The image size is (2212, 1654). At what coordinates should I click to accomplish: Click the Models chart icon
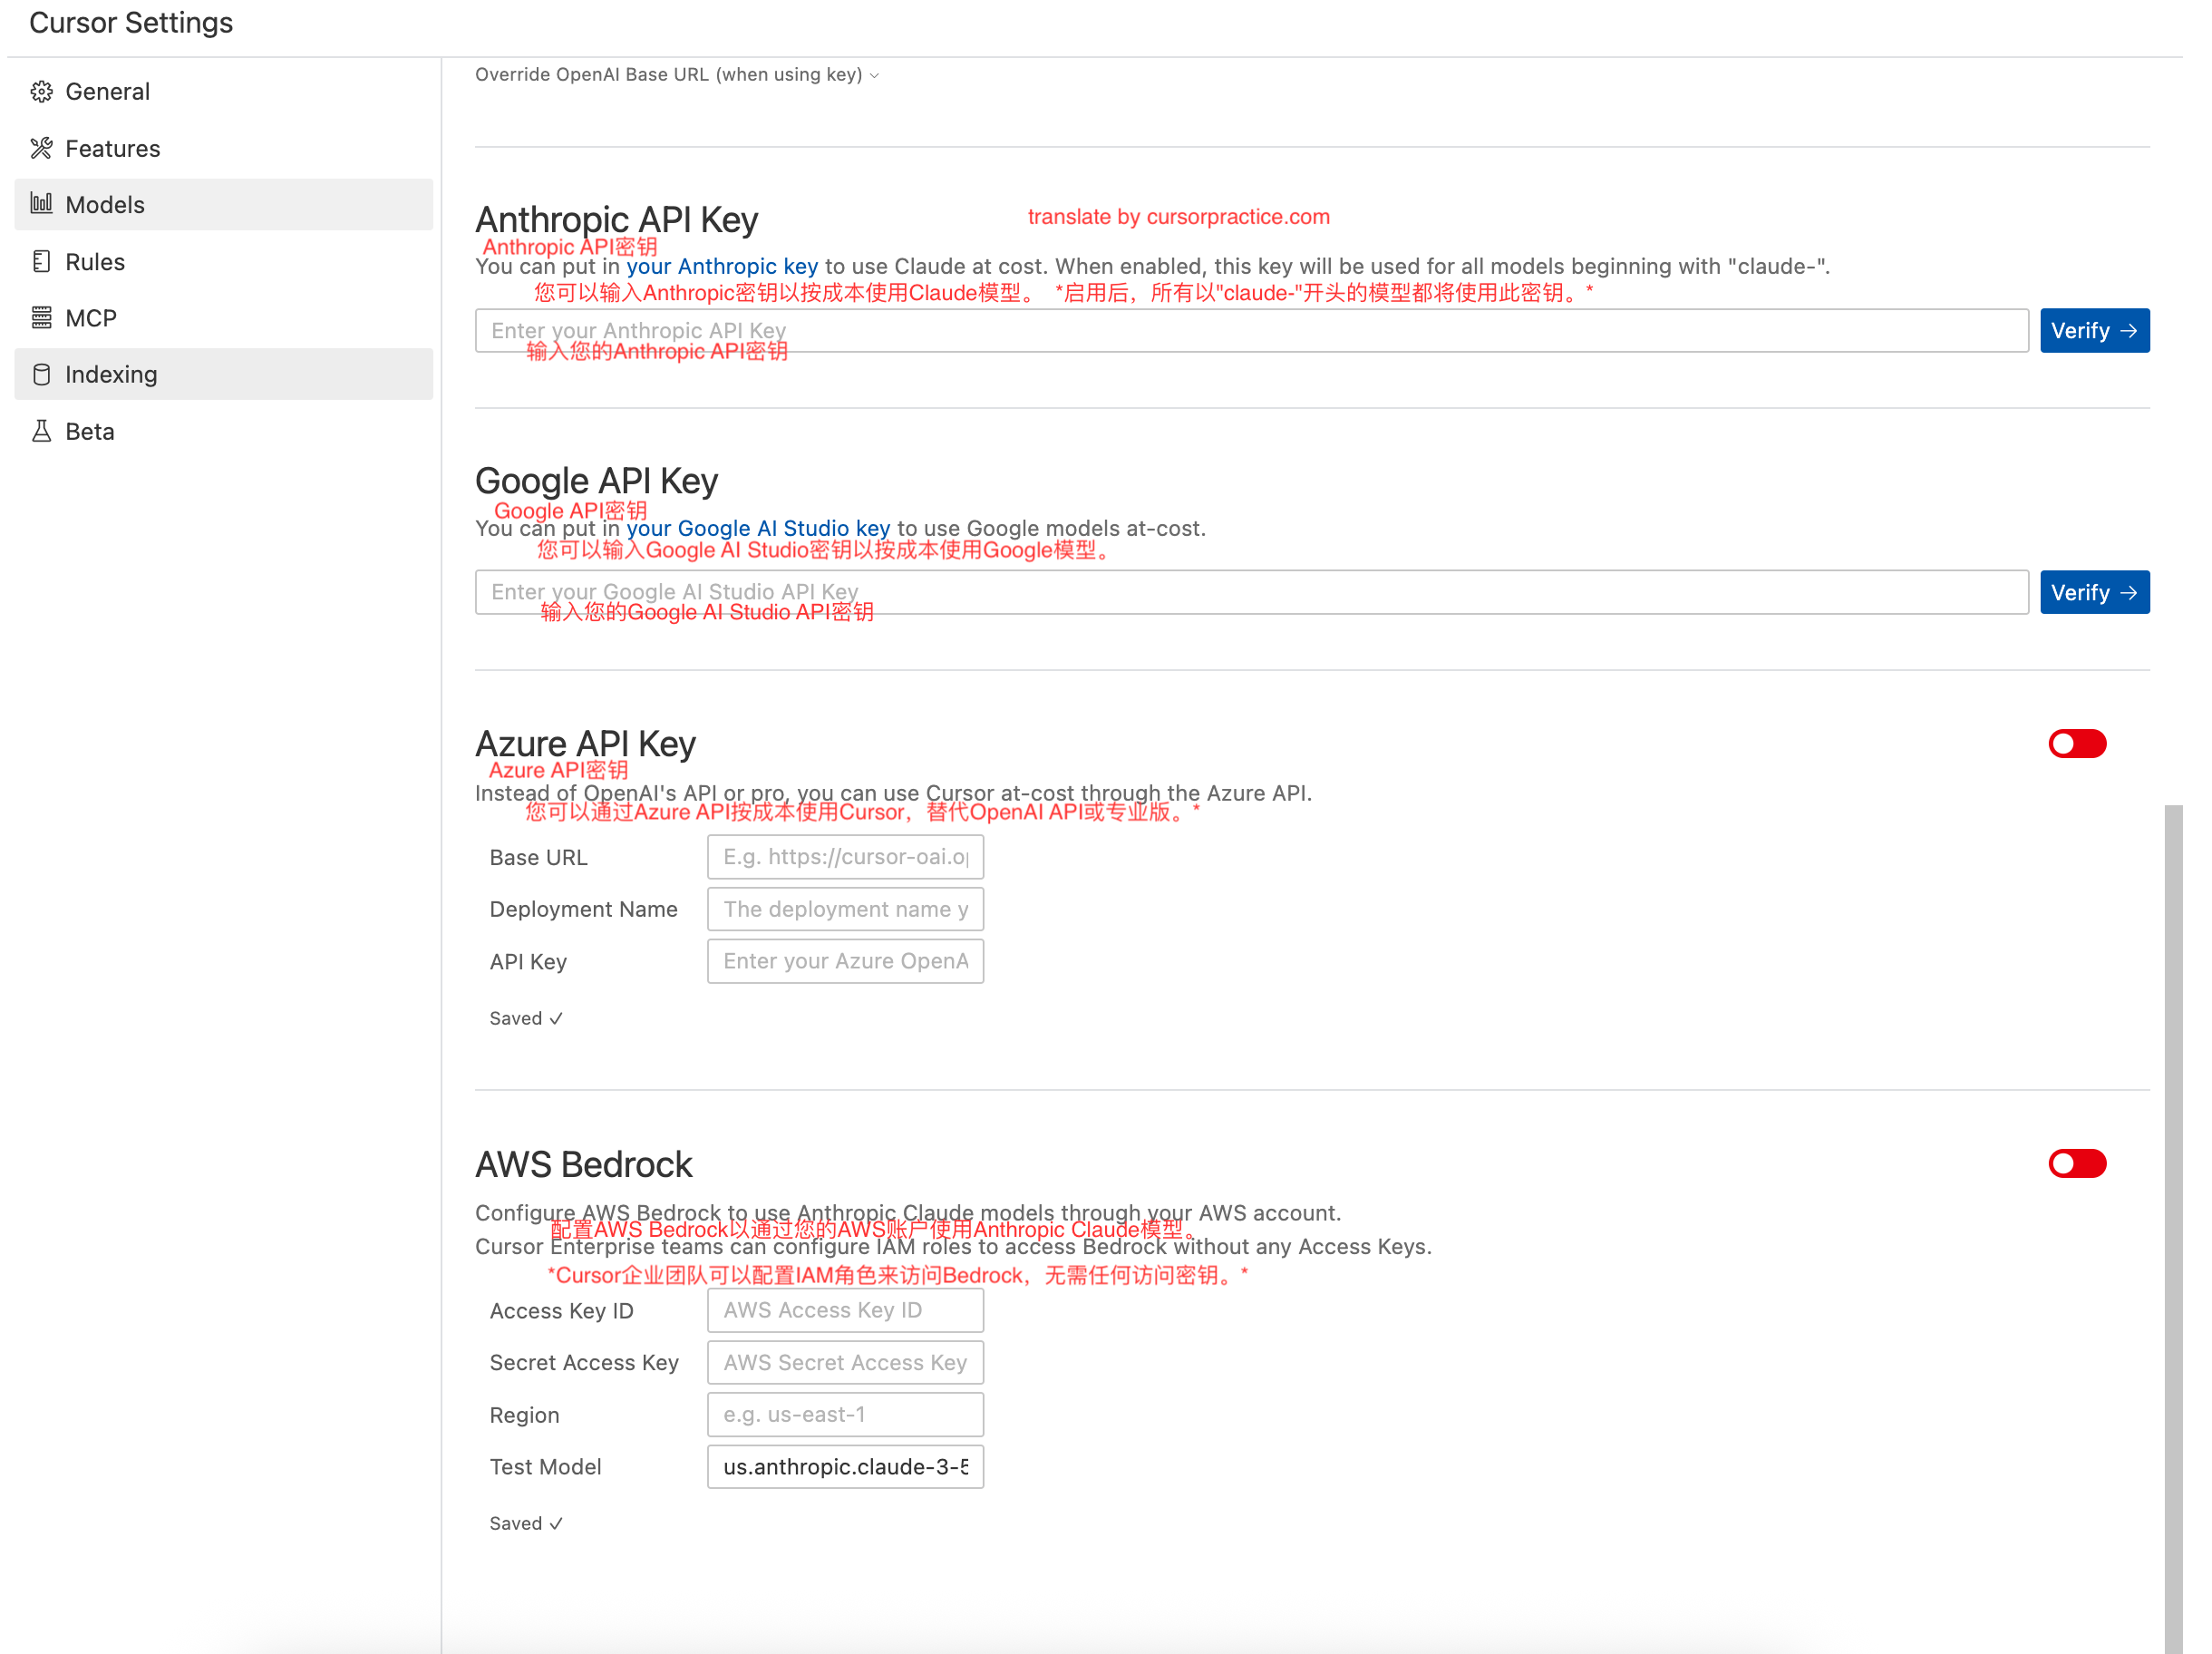click(41, 204)
